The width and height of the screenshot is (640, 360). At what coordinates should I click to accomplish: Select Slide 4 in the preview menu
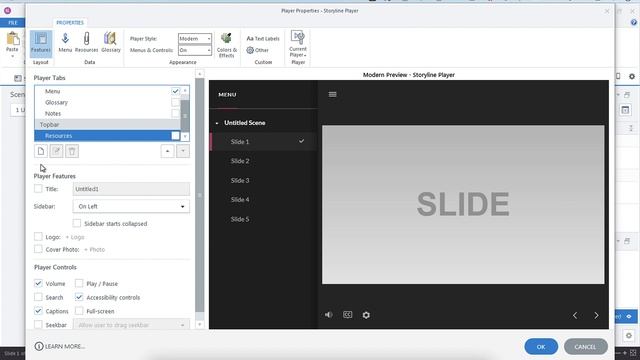(263, 200)
